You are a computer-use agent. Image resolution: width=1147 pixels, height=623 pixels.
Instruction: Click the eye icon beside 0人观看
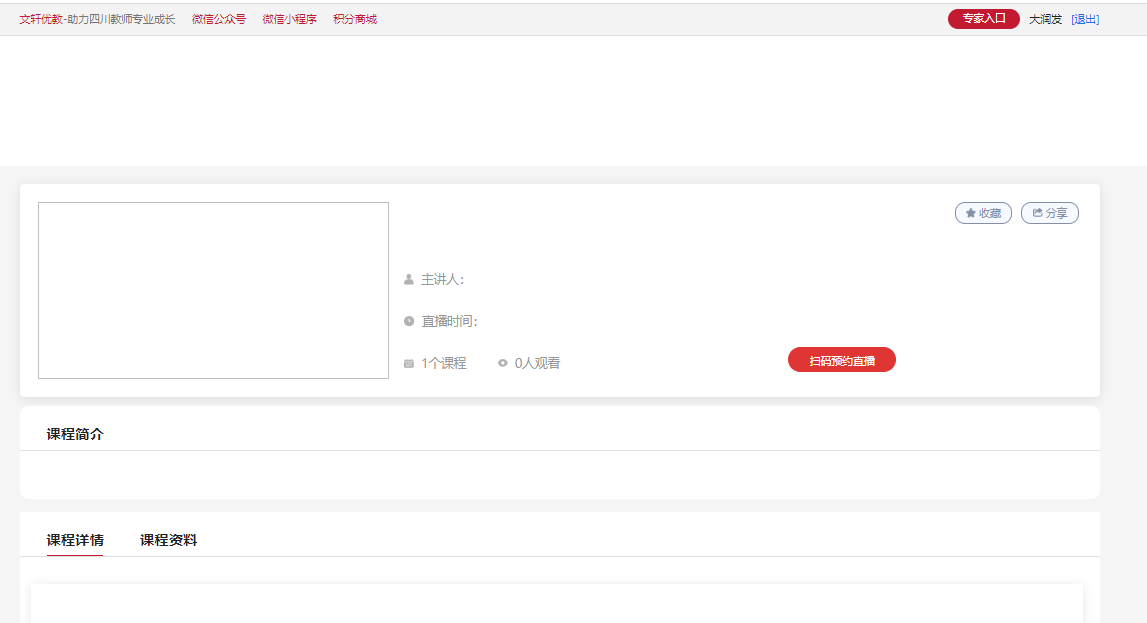point(503,364)
